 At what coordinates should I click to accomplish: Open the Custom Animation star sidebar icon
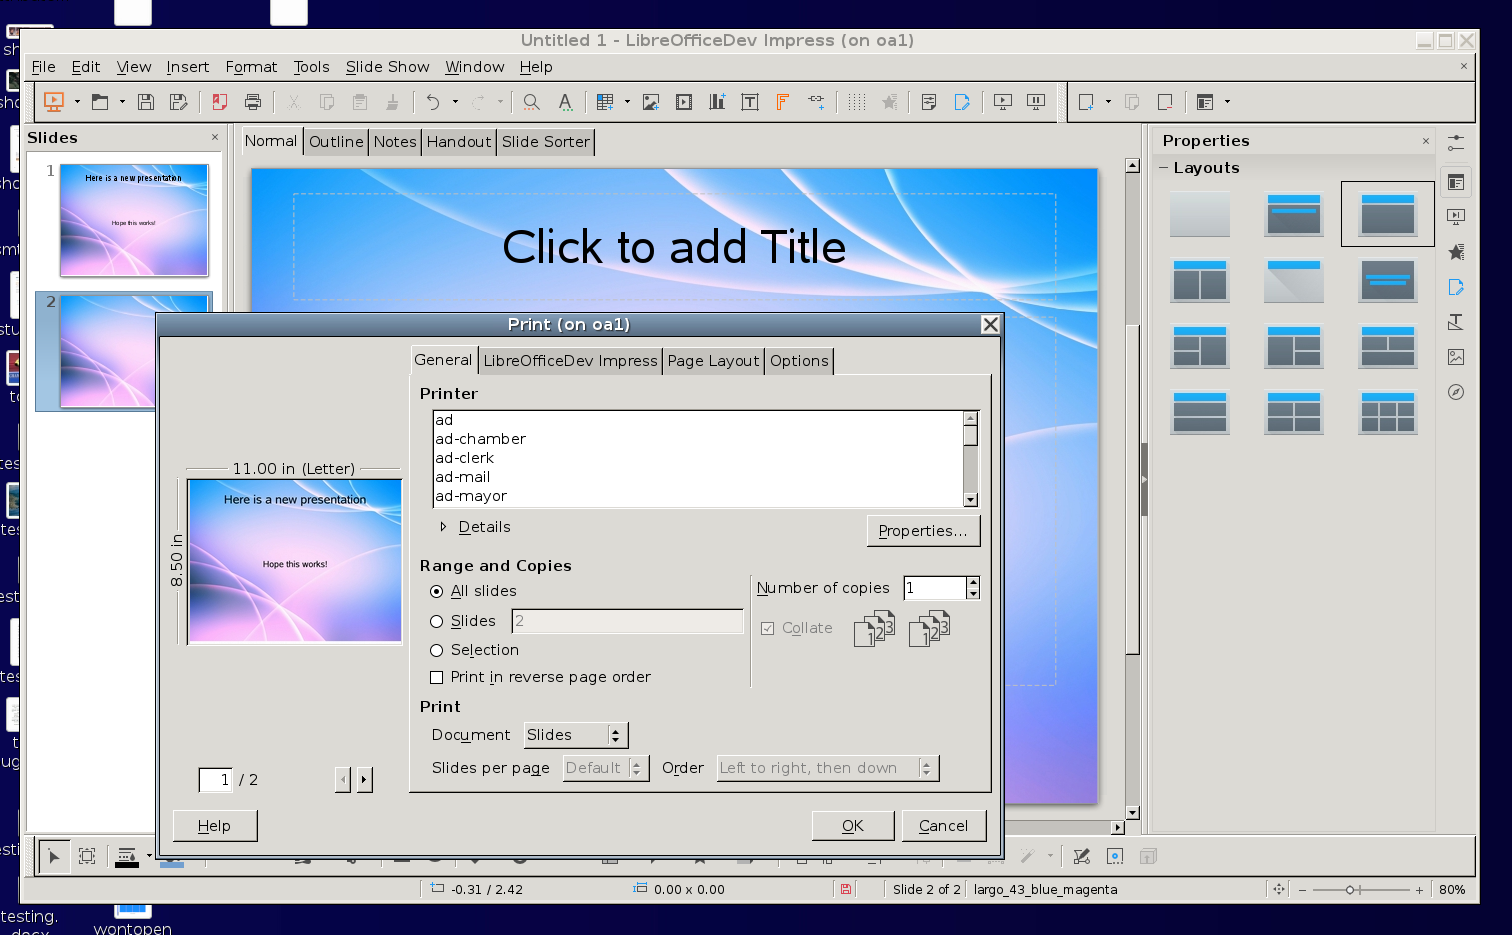pos(1456,252)
